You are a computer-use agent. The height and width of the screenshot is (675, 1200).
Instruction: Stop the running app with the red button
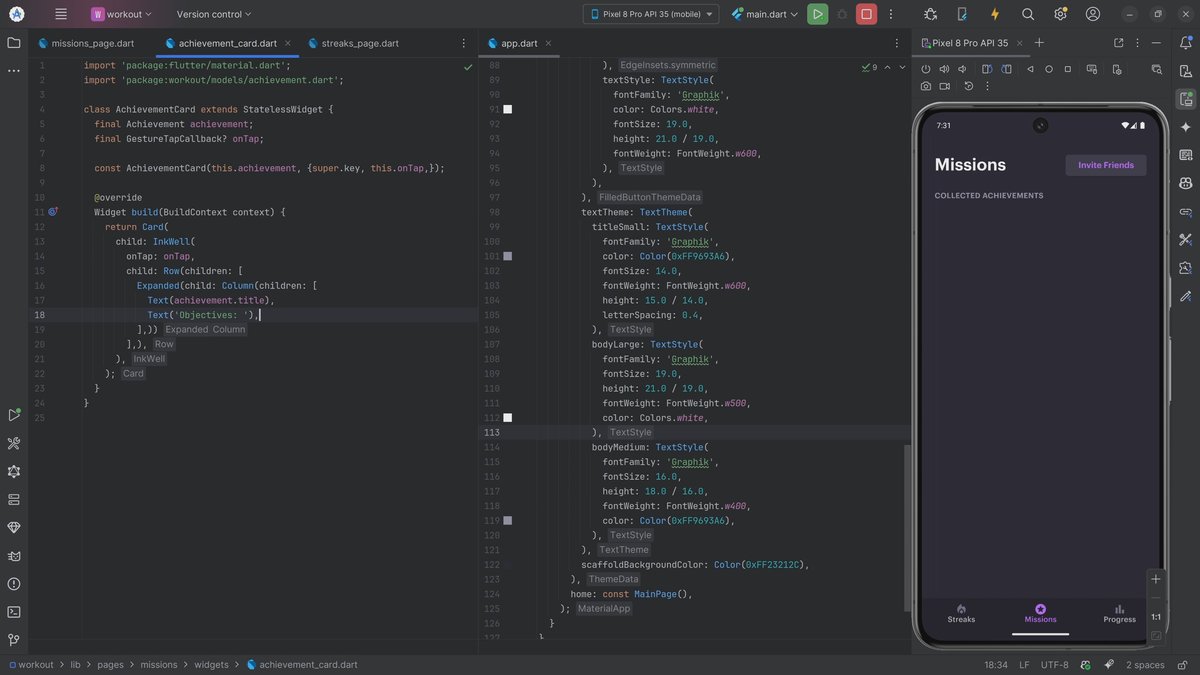[x=866, y=14]
